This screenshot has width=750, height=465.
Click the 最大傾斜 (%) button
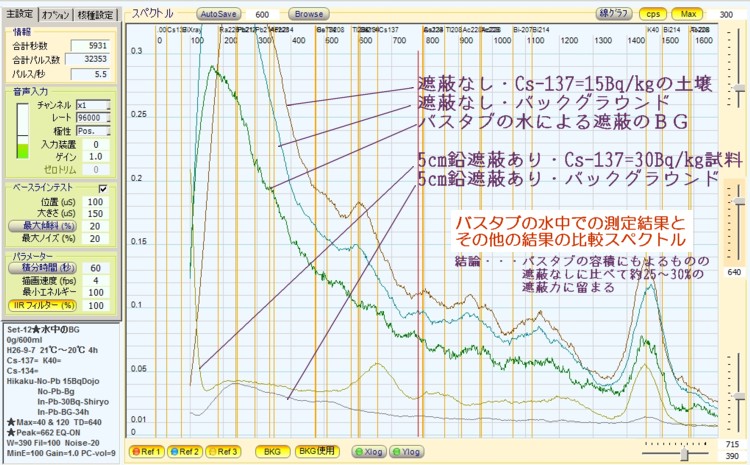[43, 226]
